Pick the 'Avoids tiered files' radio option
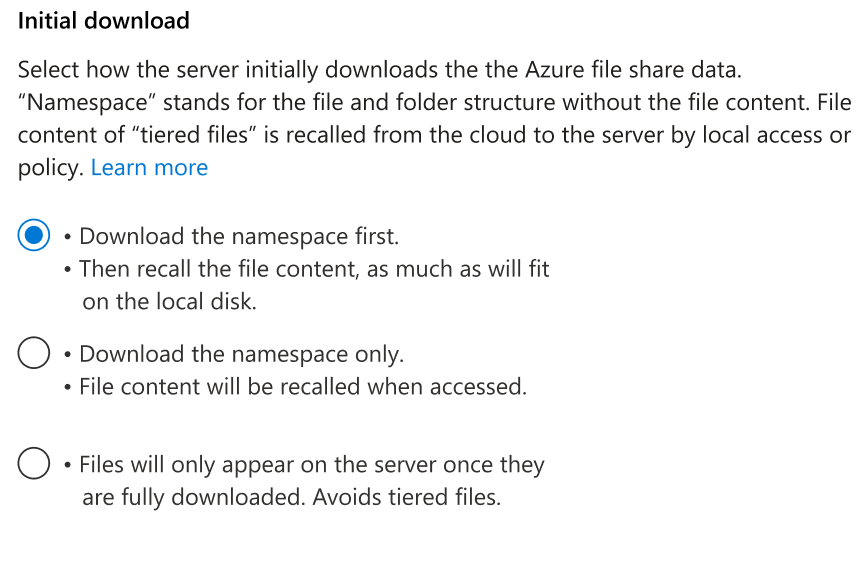Image resolution: width=864 pixels, height=572 pixels. (x=34, y=463)
